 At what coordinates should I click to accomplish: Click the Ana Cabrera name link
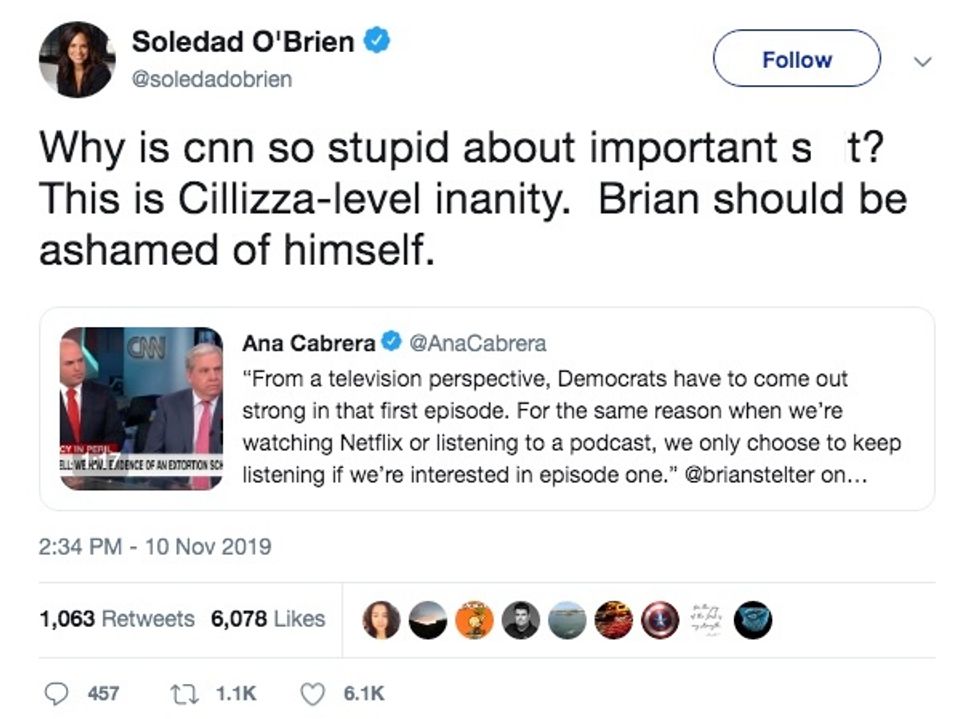point(308,344)
